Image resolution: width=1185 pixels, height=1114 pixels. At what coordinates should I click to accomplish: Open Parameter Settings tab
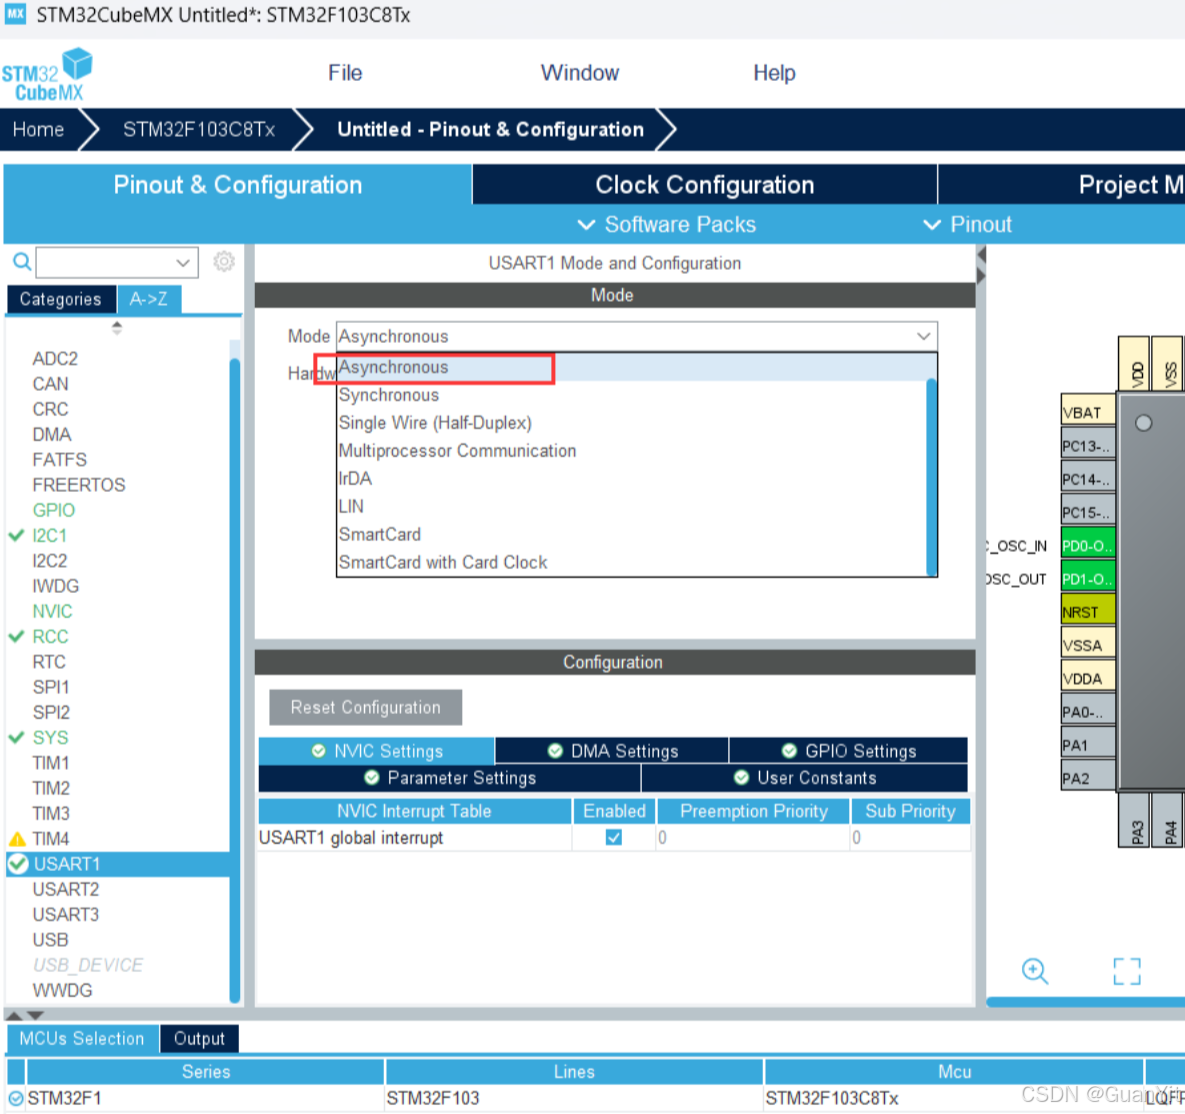coord(450,778)
